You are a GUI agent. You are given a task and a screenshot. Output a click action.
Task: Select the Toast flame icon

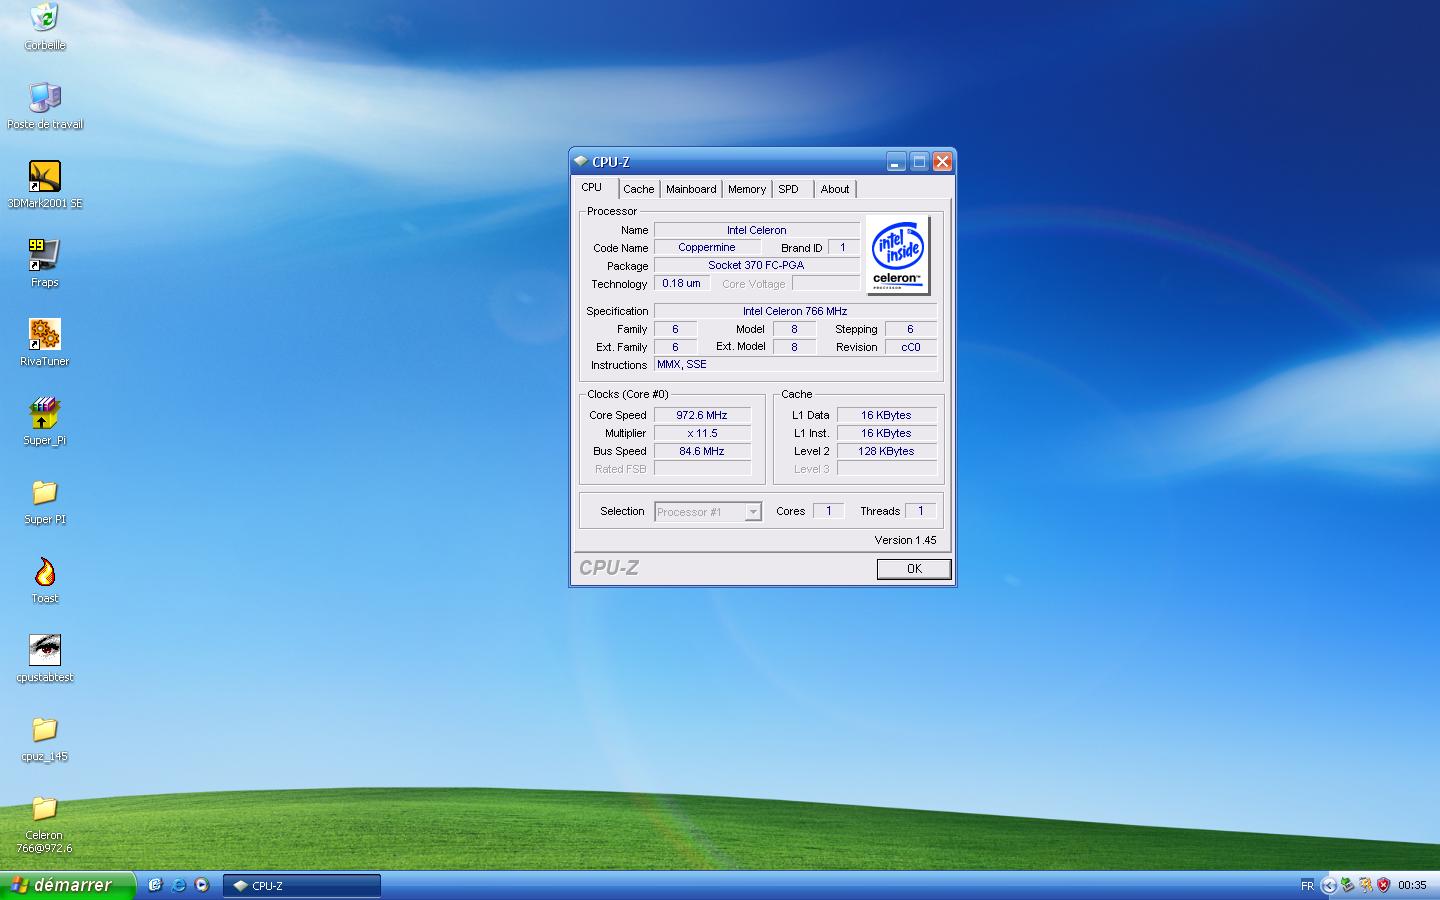[45, 572]
